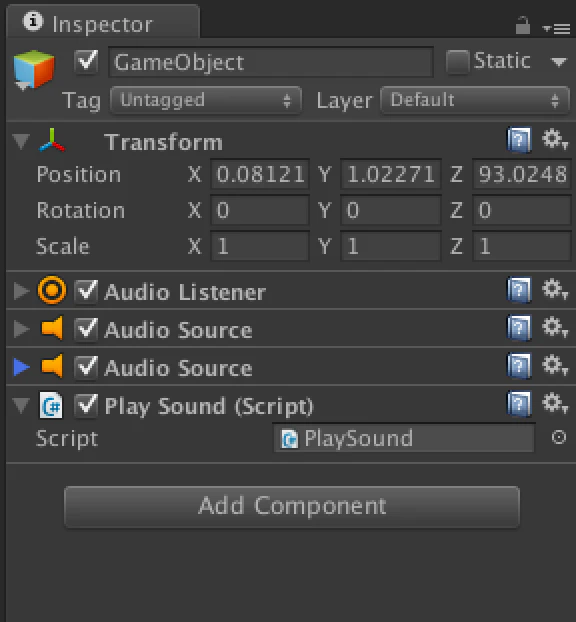Open second Audio Source gear menu

pyautogui.click(x=555, y=365)
